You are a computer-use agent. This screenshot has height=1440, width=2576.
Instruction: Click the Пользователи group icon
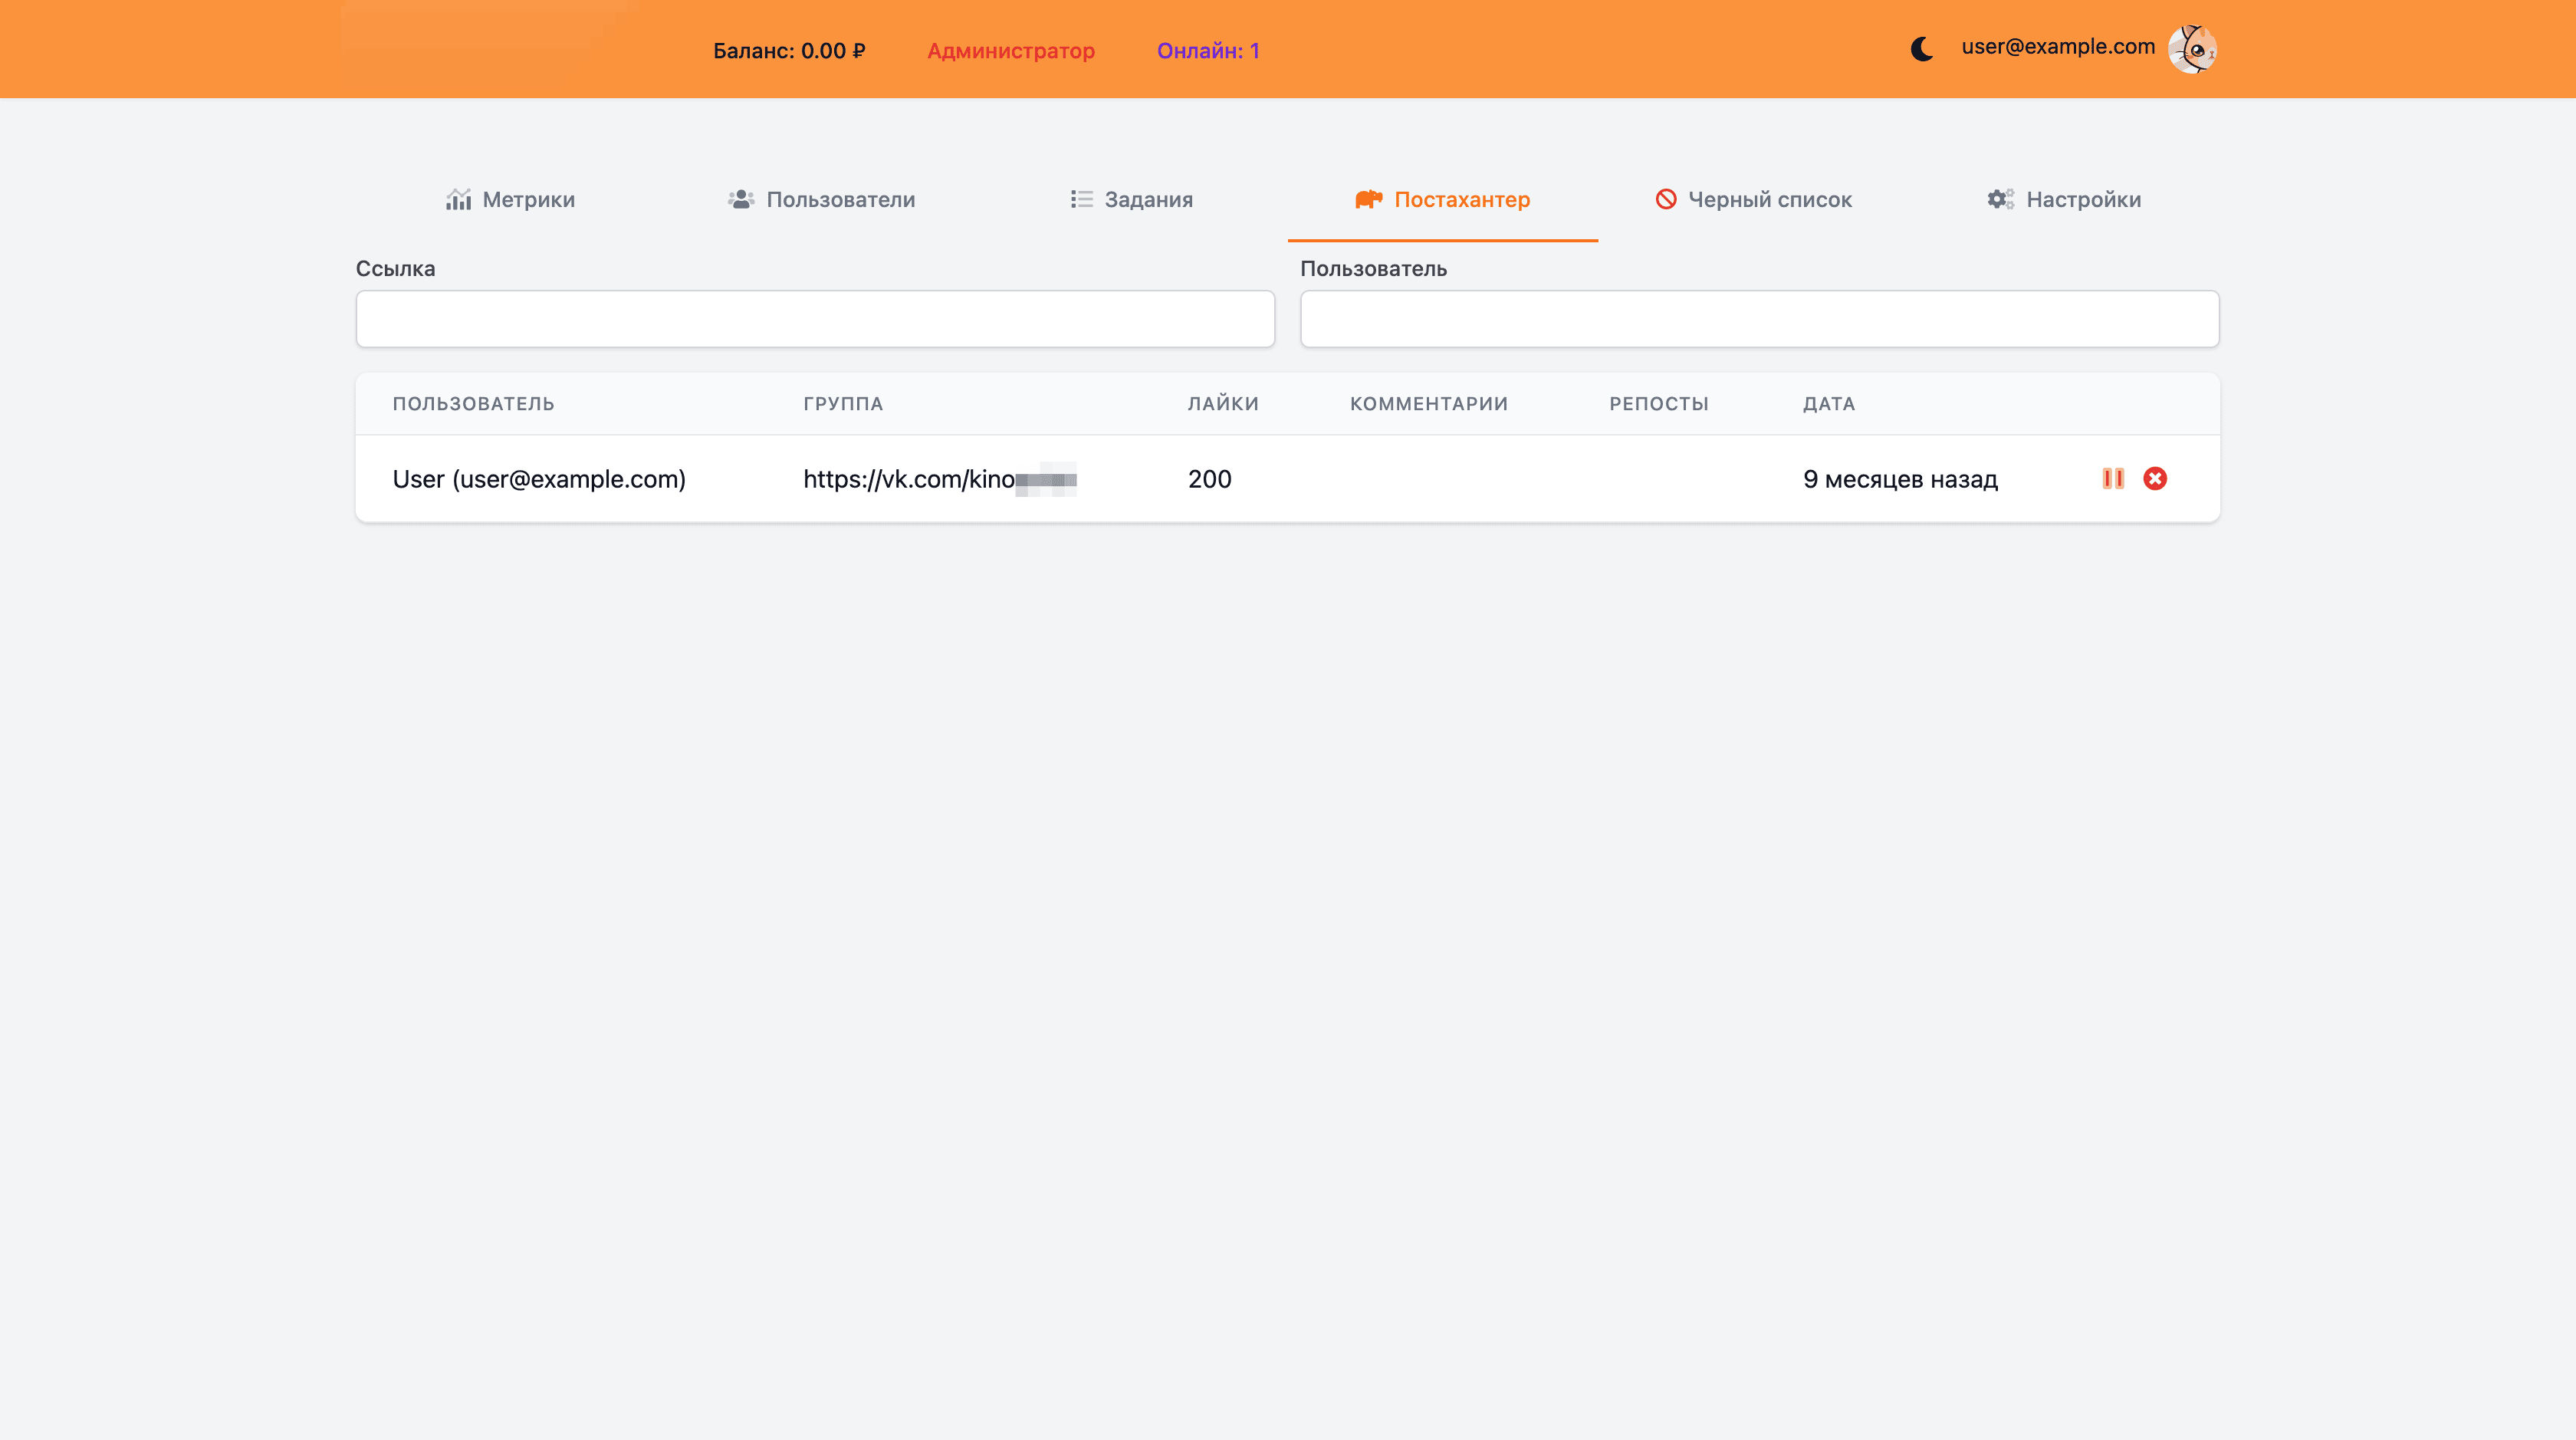tap(741, 200)
